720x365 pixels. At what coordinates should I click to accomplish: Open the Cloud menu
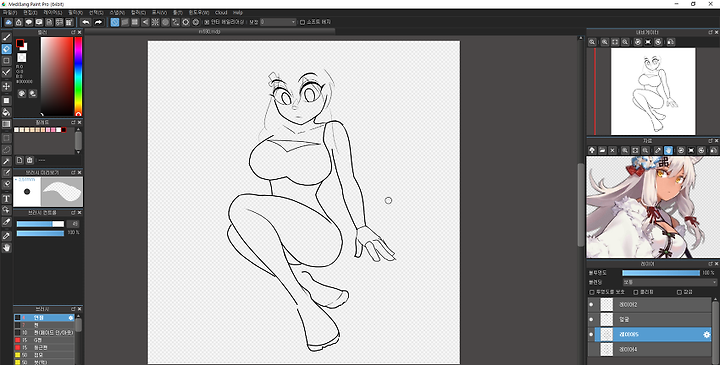coord(221,12)
